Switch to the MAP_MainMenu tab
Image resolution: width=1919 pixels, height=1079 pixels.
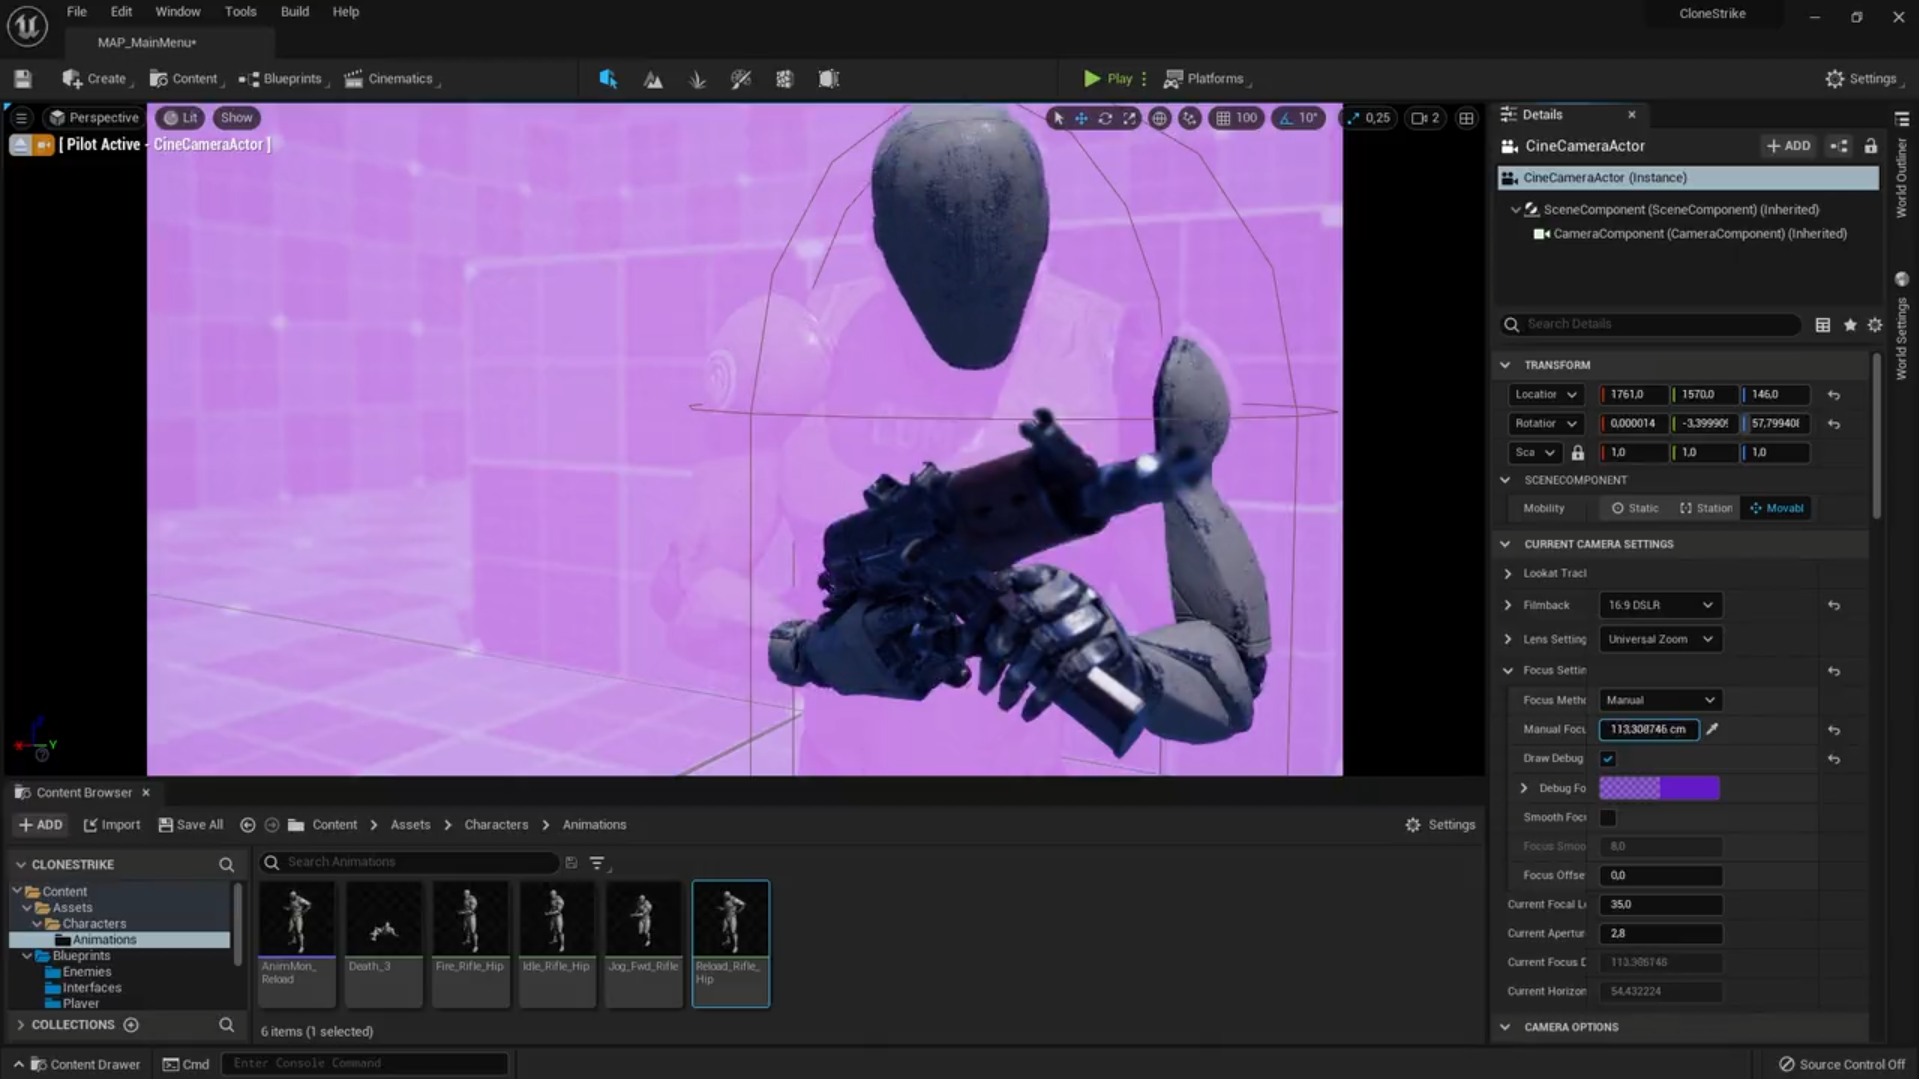[147, 42]
